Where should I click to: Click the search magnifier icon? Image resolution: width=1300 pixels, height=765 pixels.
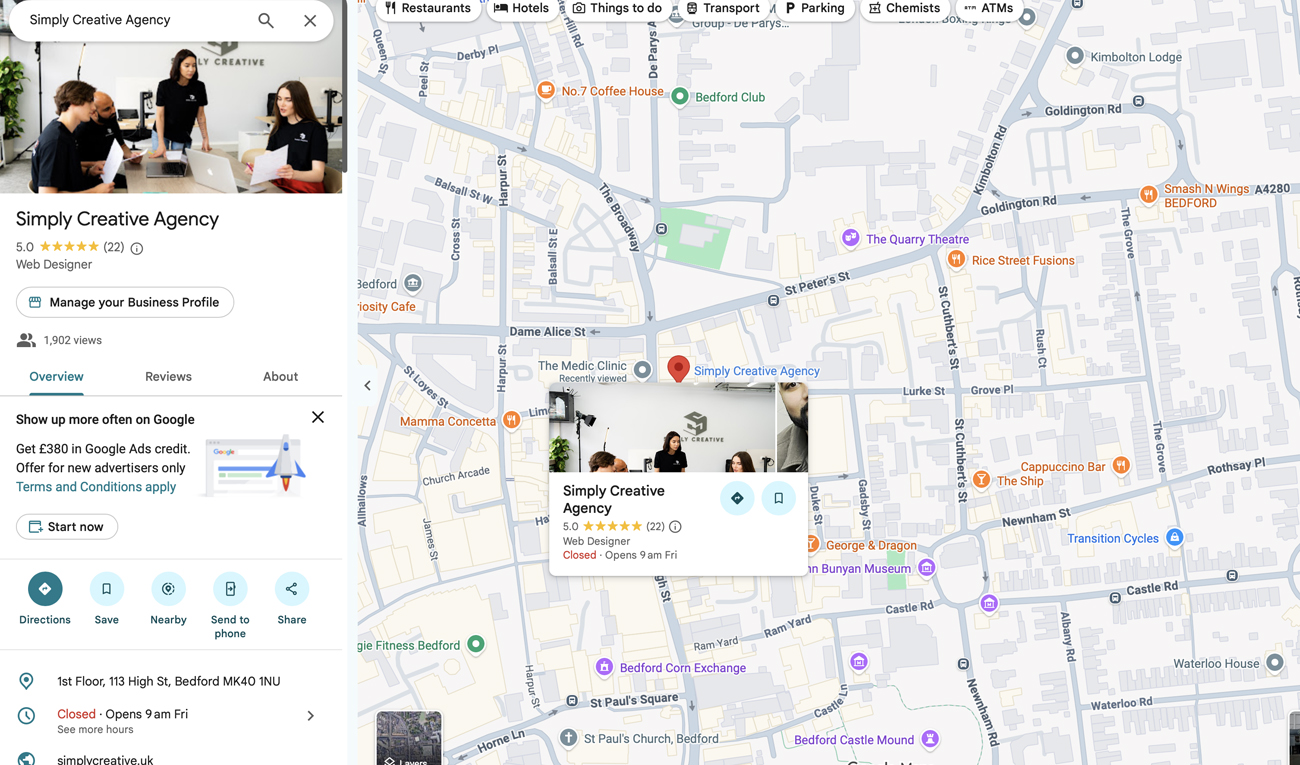266,20
